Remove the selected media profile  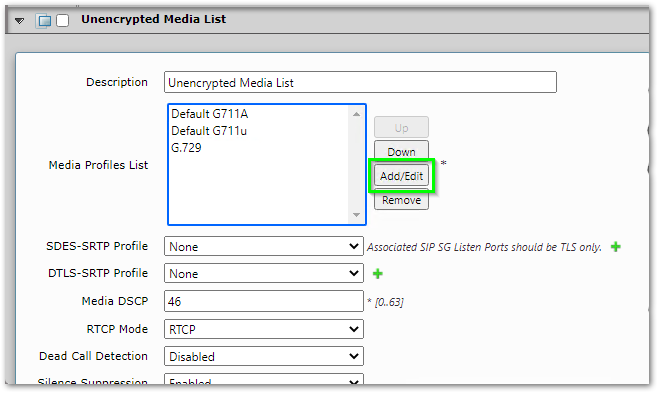point(401,200)
